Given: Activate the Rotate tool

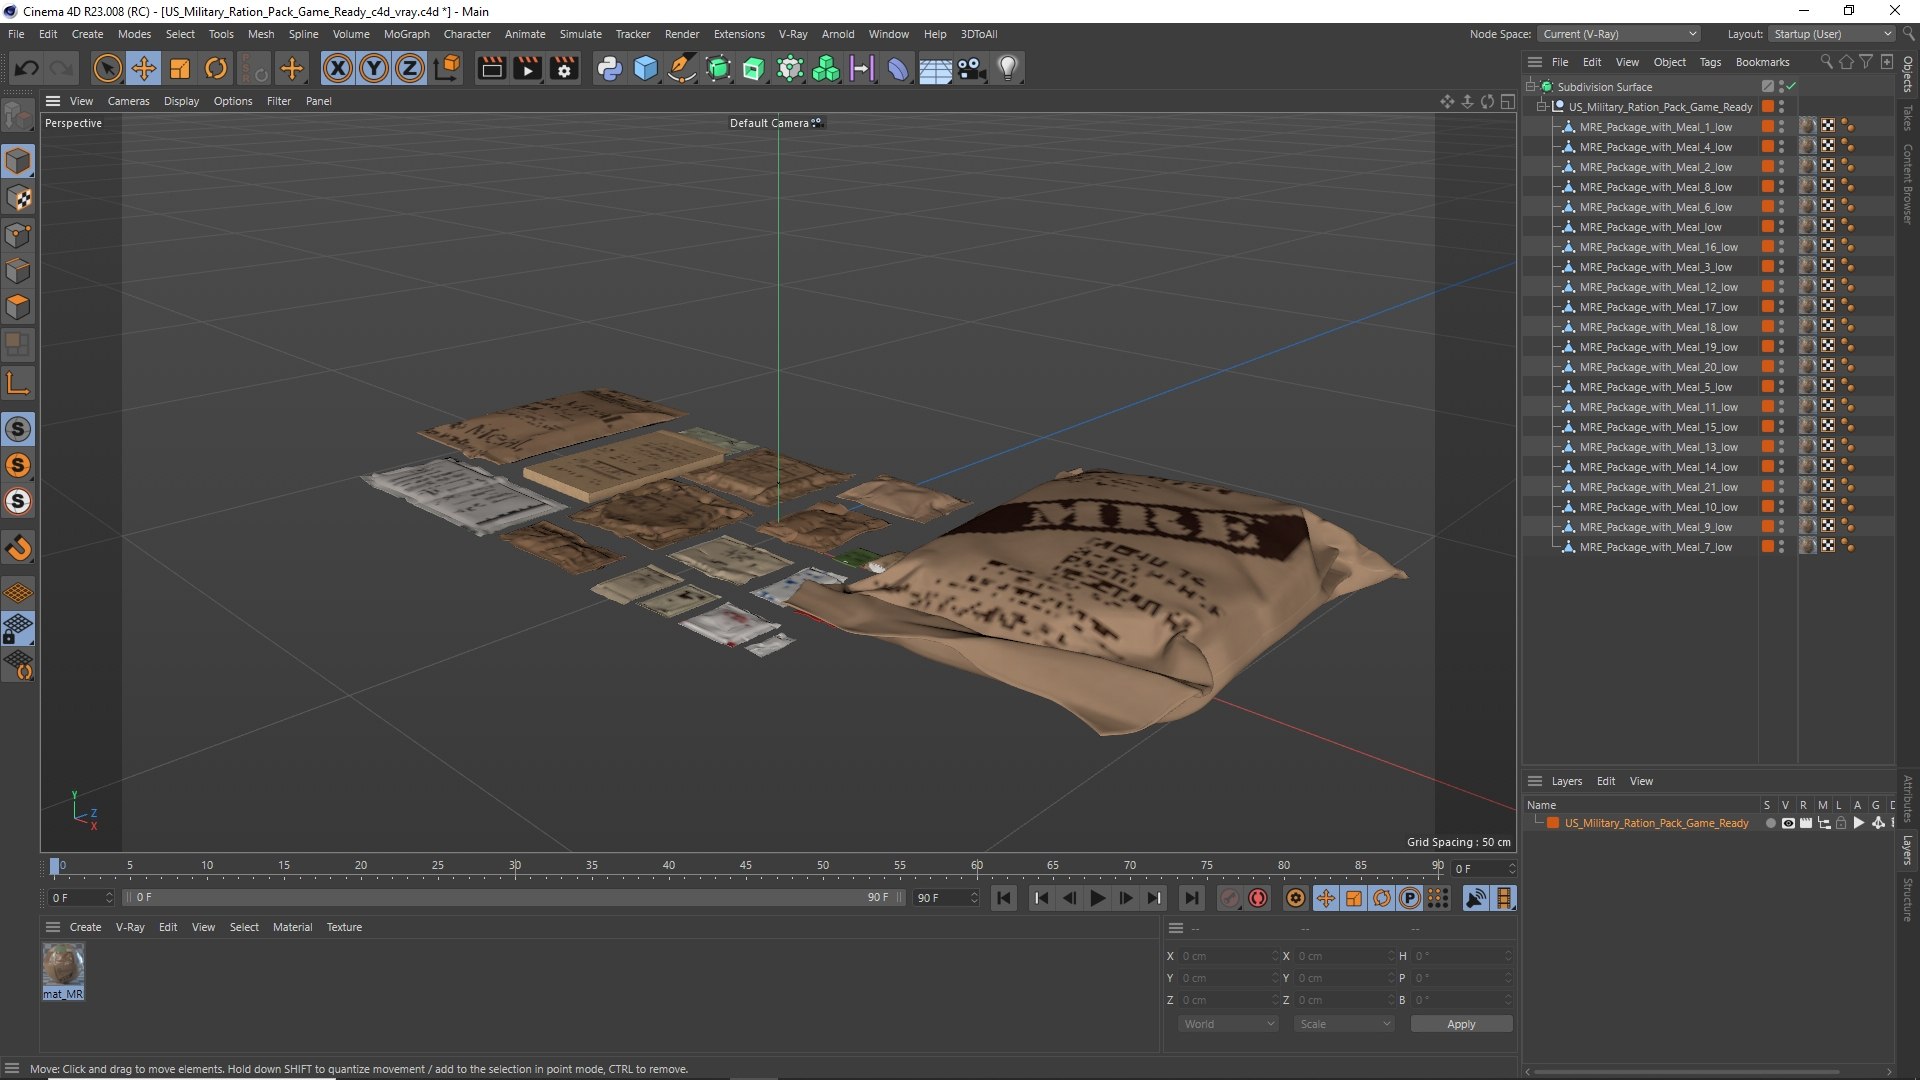Looking at the screenshot, I should [216, 68].
